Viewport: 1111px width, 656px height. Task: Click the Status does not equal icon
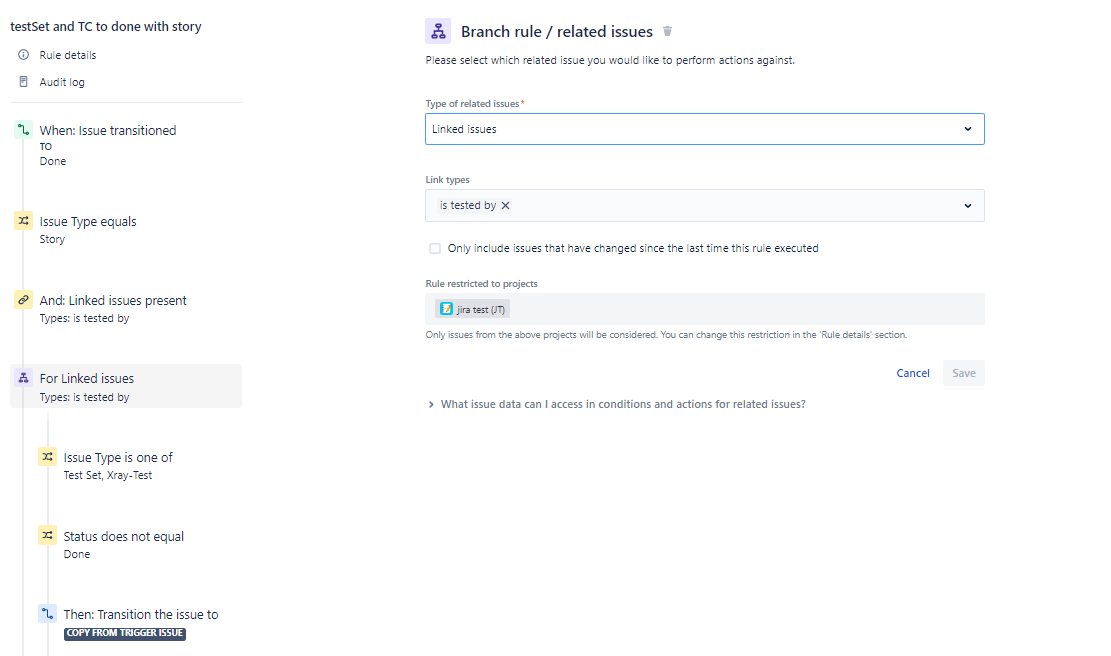pos(47,536)
